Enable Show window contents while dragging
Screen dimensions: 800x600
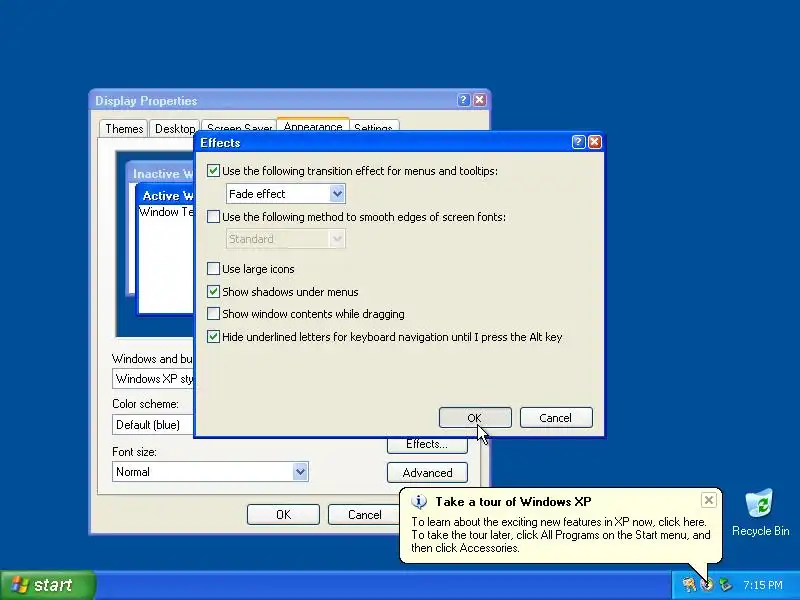(213, 314)
